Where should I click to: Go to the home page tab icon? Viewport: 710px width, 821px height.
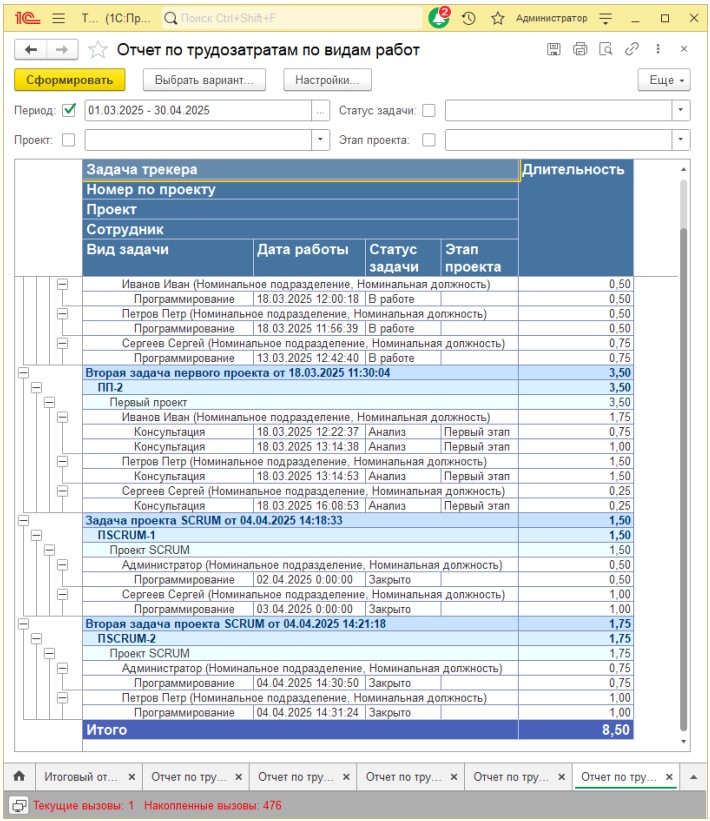coord(19,776)
